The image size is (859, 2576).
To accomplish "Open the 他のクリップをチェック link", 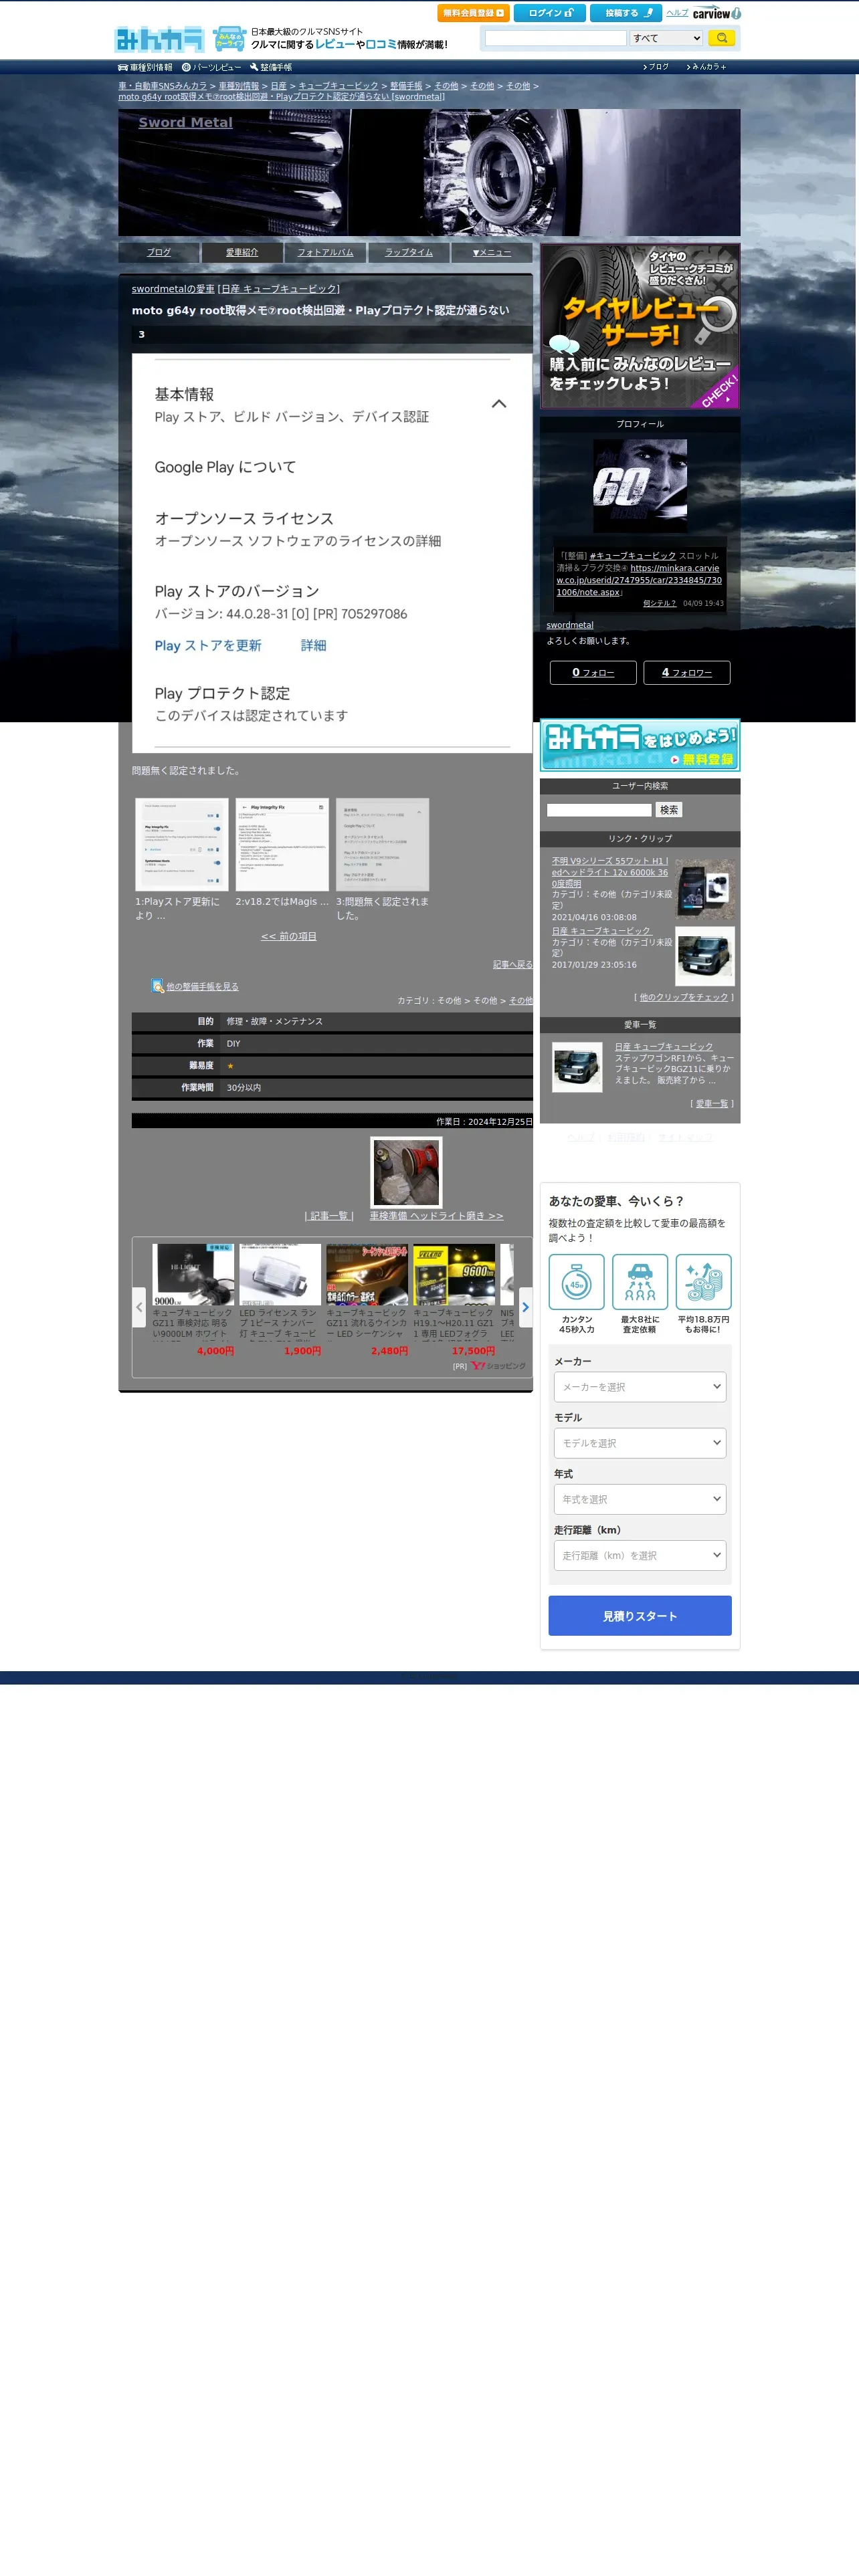I will point(684,997).
